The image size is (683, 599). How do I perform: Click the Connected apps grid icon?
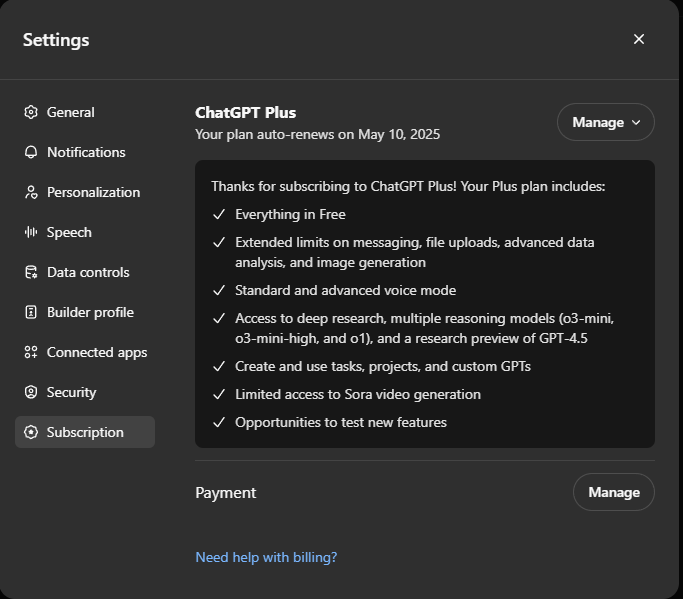(x=31, y=352)
